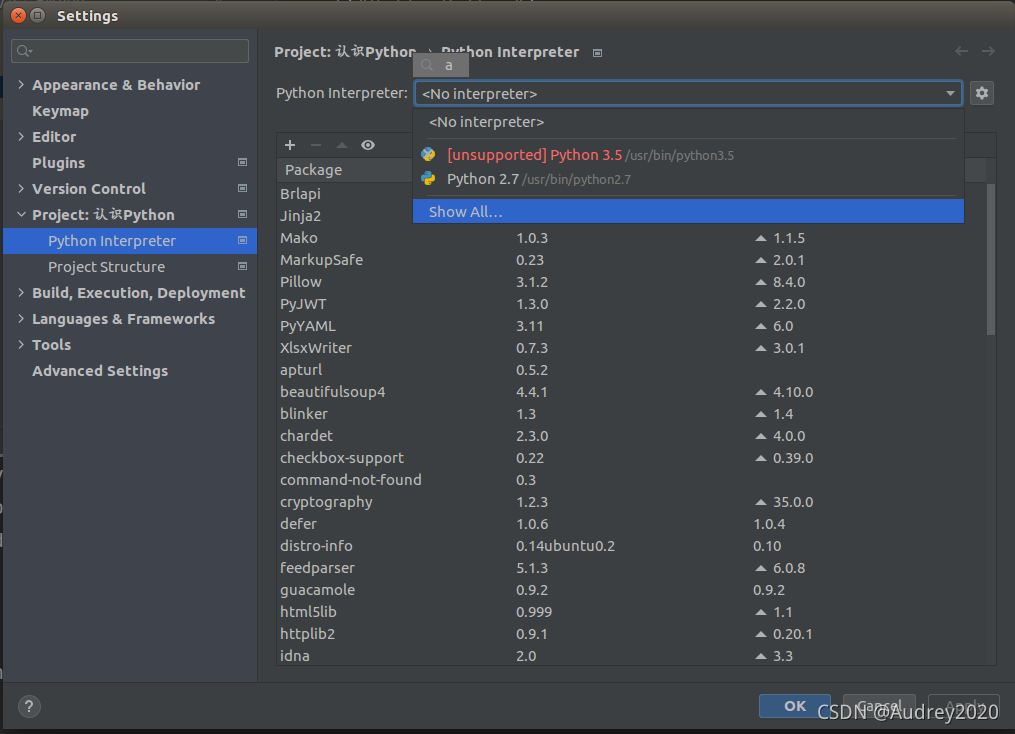The image size is (1015, 734).
Task: Select the apturl package row
Action: (x=631, y=370)
